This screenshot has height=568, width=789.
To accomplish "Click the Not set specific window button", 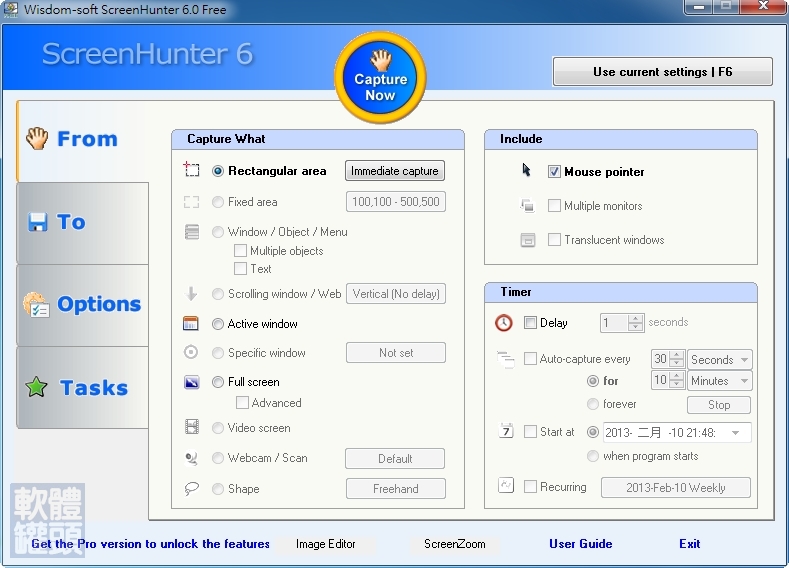I will [396, 353].
